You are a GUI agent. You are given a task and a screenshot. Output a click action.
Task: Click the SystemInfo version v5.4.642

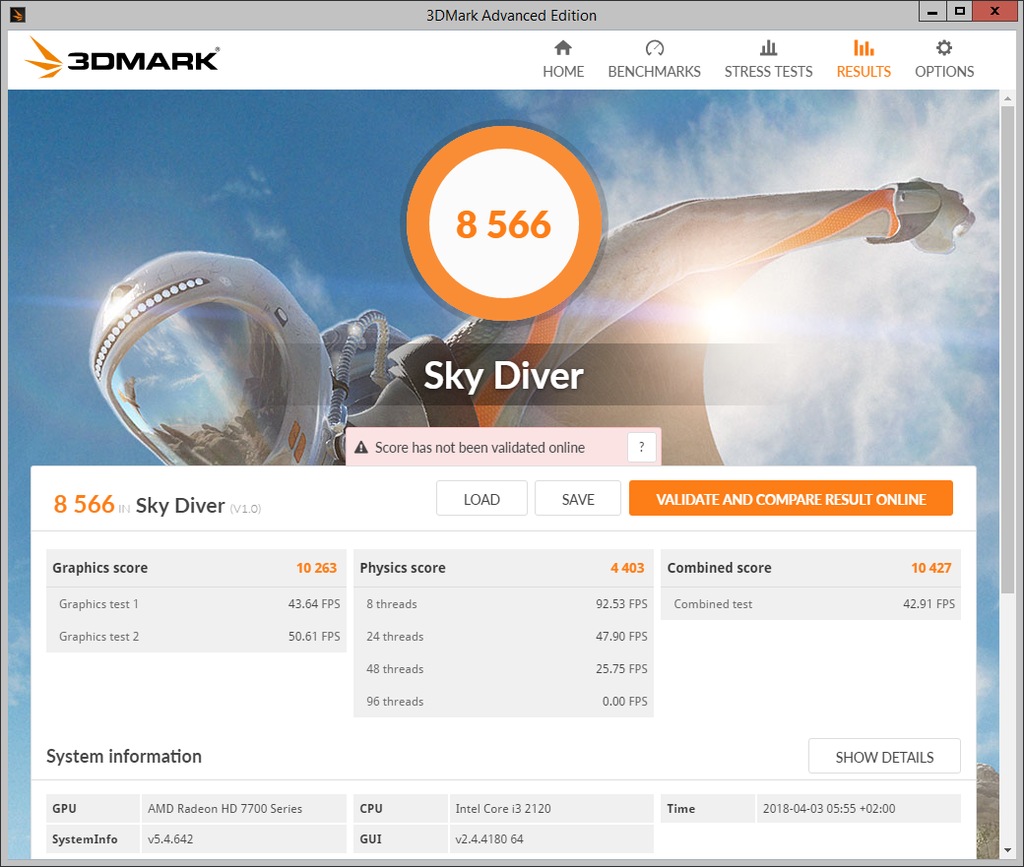tap(170, 840)
